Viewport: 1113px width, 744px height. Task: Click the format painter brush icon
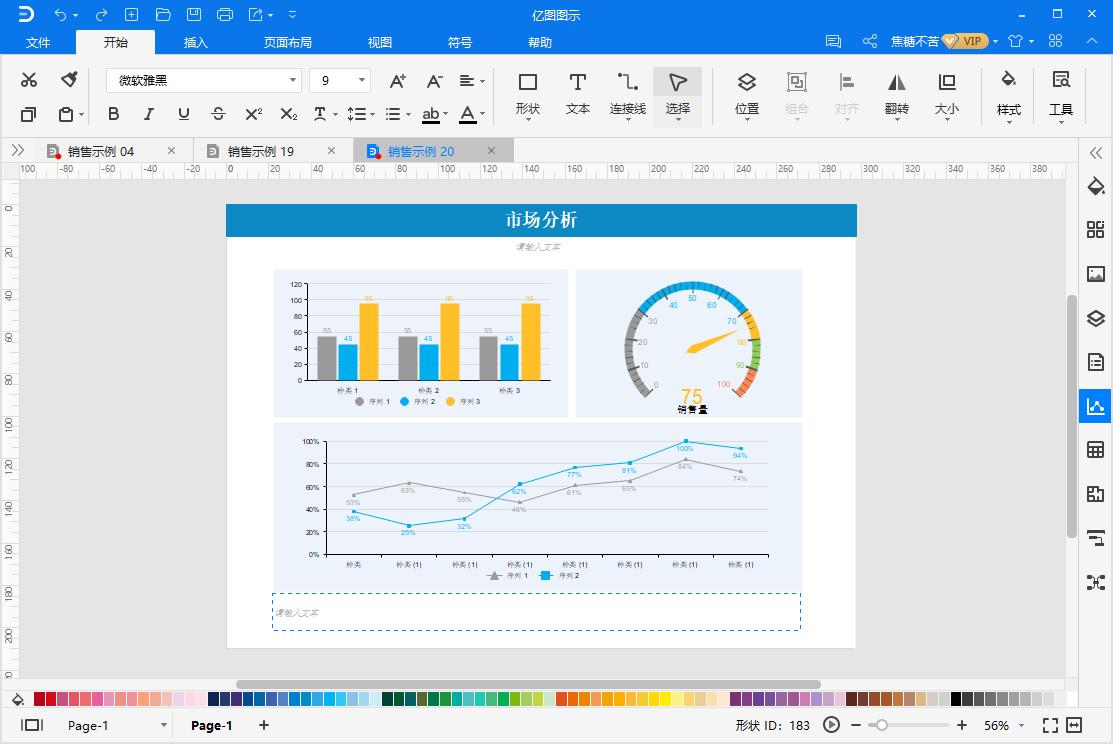pos(69,80)
